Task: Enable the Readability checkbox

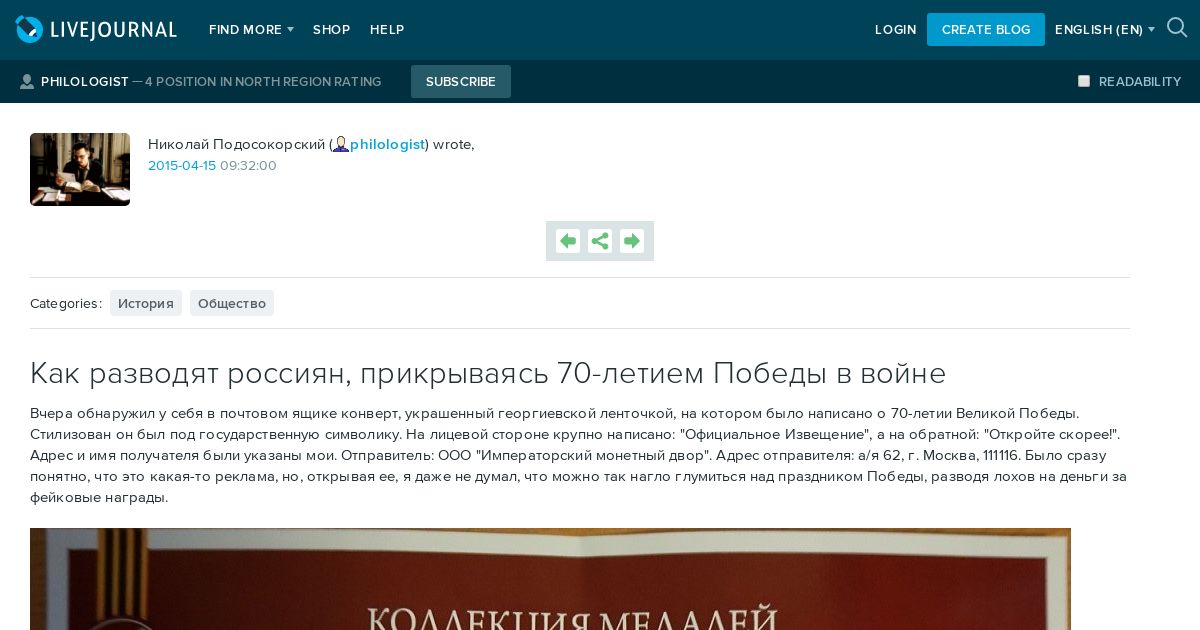Action: pos(1084,81)
